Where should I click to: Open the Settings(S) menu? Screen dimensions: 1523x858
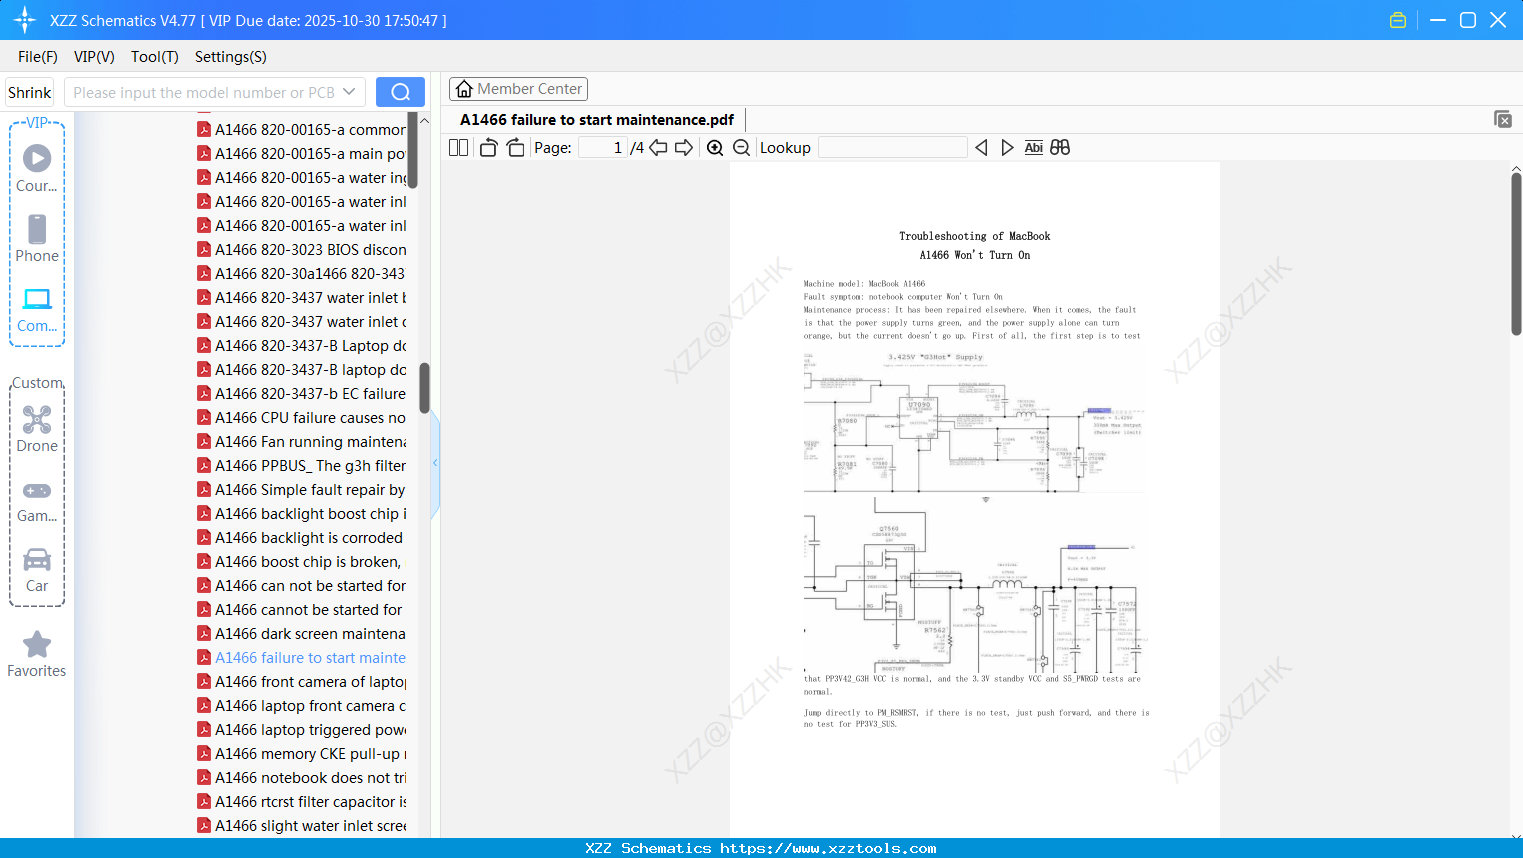tap(231, 57)
